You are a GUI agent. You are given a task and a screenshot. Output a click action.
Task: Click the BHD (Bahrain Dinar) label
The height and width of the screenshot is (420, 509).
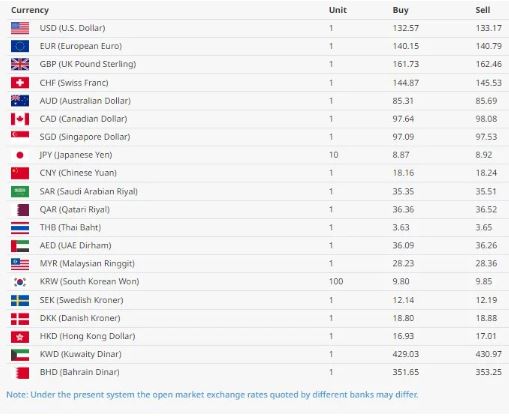click(79, 372)
